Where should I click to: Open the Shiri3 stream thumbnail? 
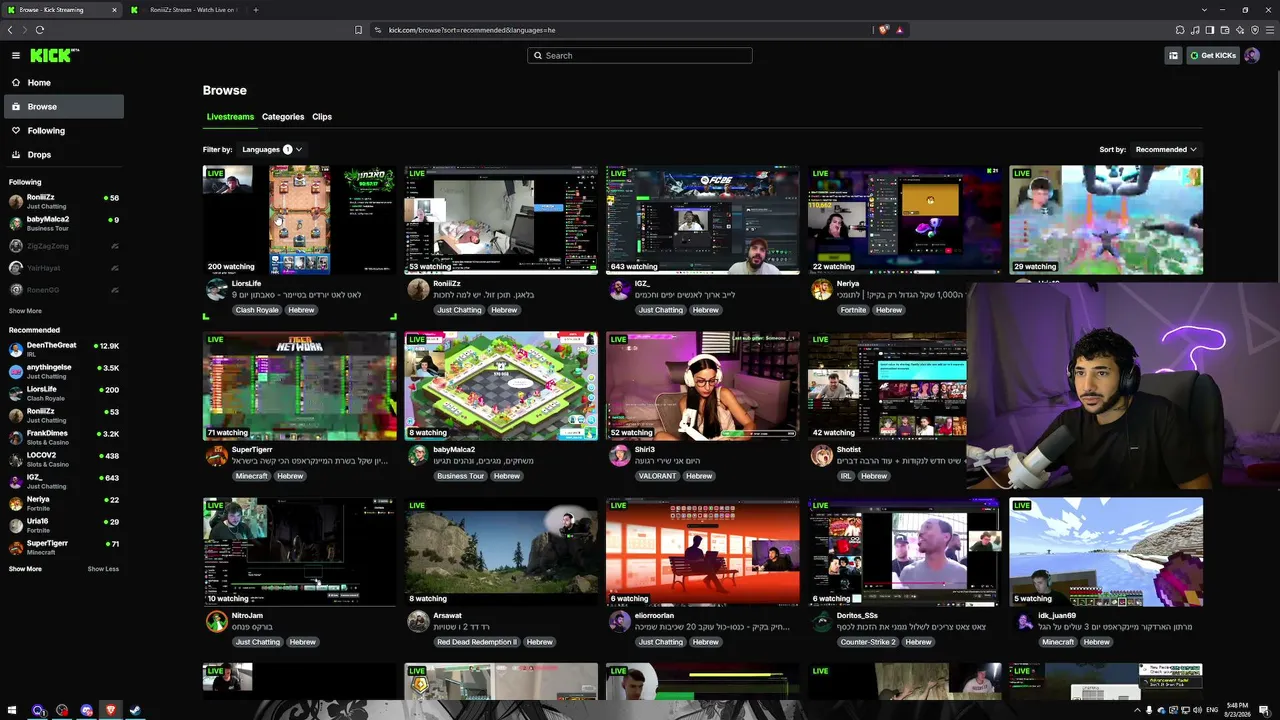(x=703, y=386)
